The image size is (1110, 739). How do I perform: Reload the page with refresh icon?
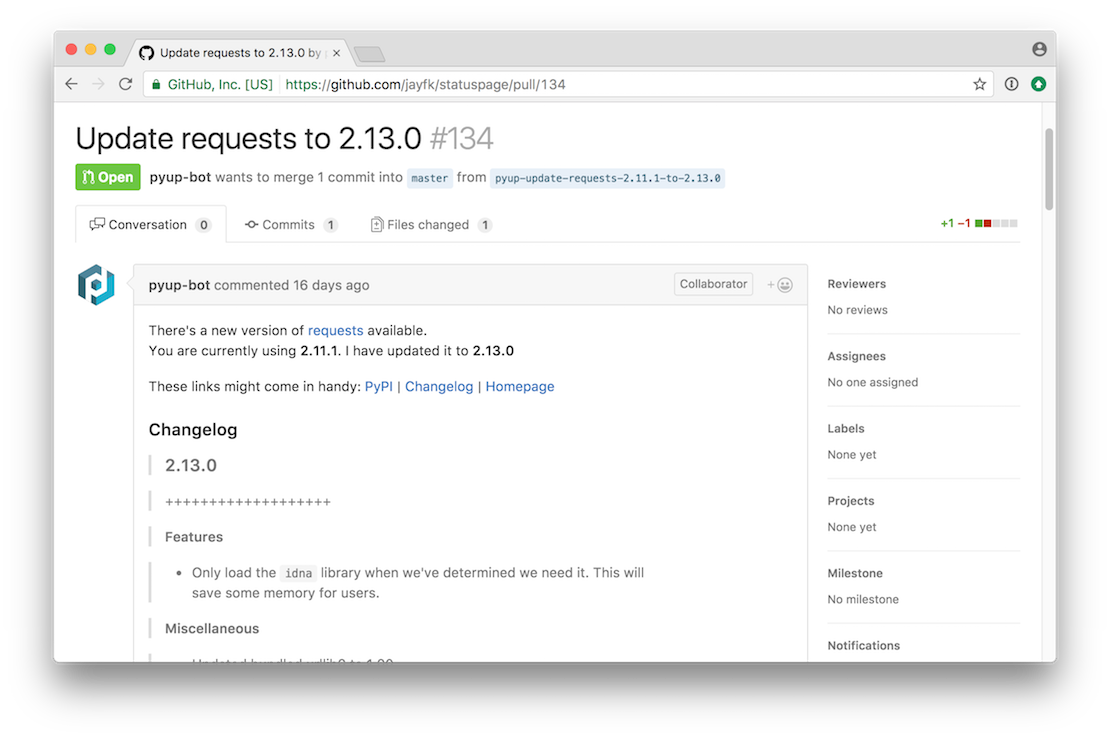tap(125, 84)
